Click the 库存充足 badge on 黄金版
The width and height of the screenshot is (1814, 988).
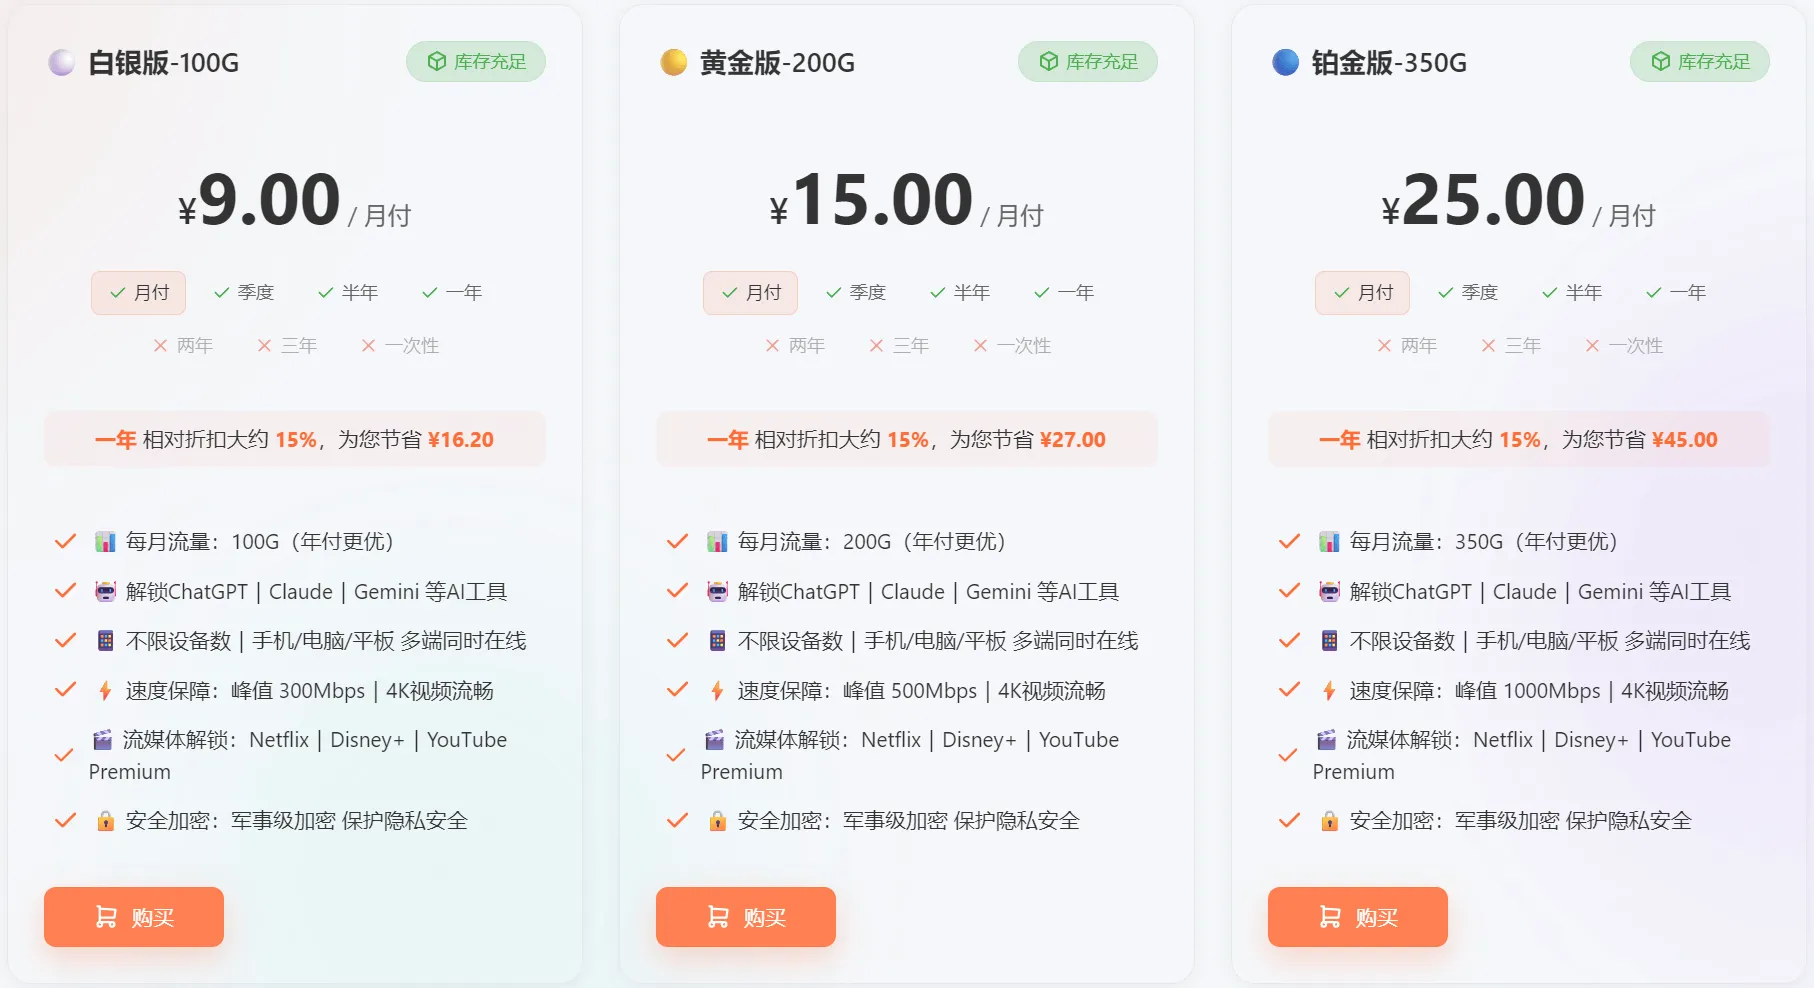(1088, 61)
